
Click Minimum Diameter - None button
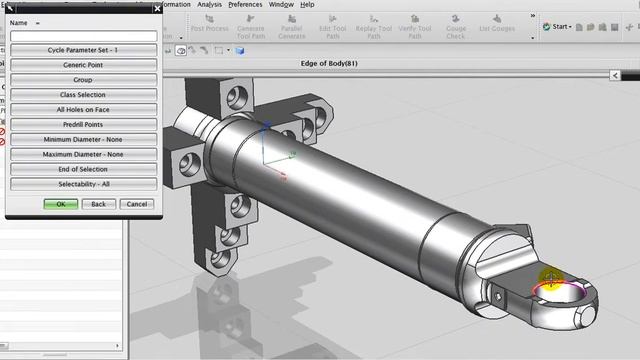(x=83, y=139)
